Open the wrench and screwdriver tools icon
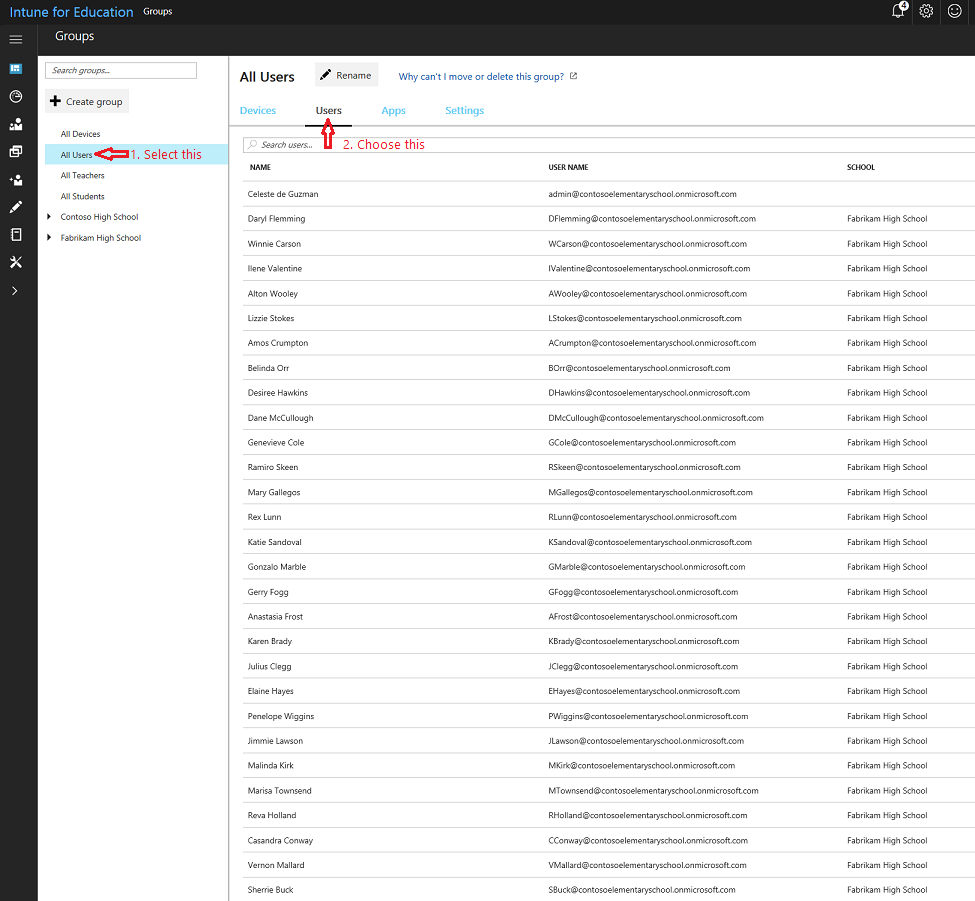The image size is (975, 901). click(x=15, y=262)
